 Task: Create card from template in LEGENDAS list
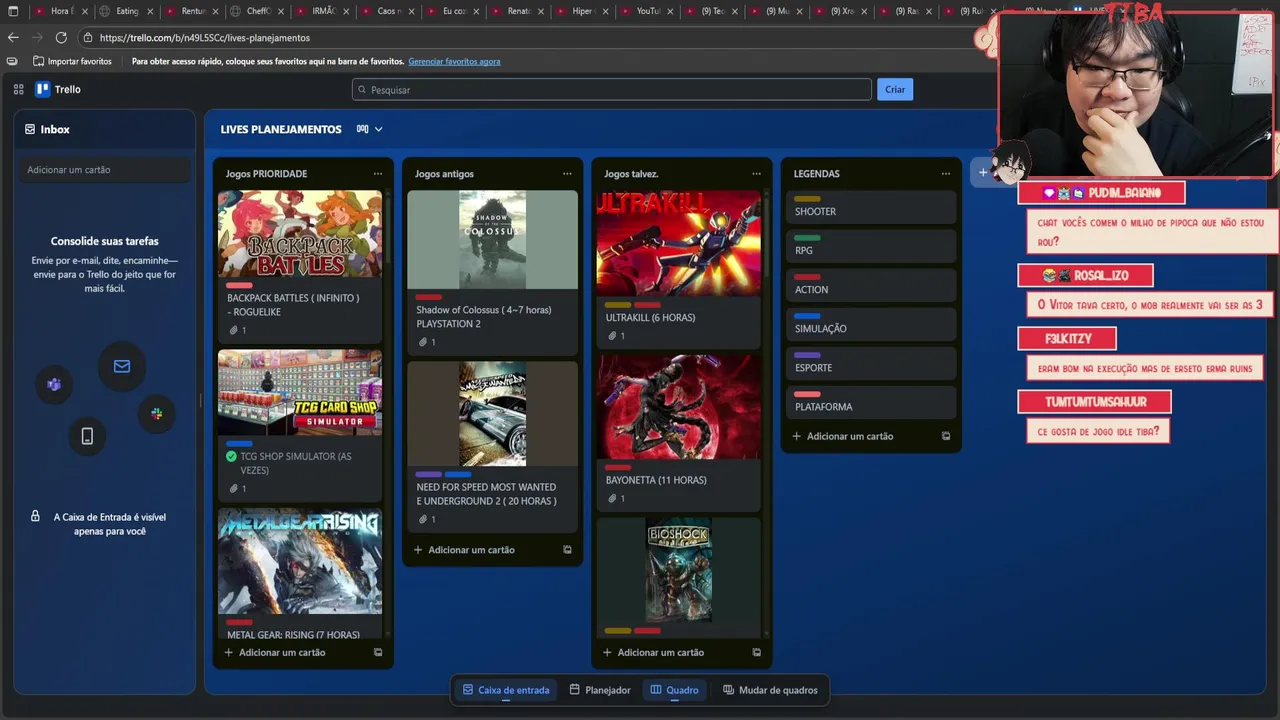946,436
